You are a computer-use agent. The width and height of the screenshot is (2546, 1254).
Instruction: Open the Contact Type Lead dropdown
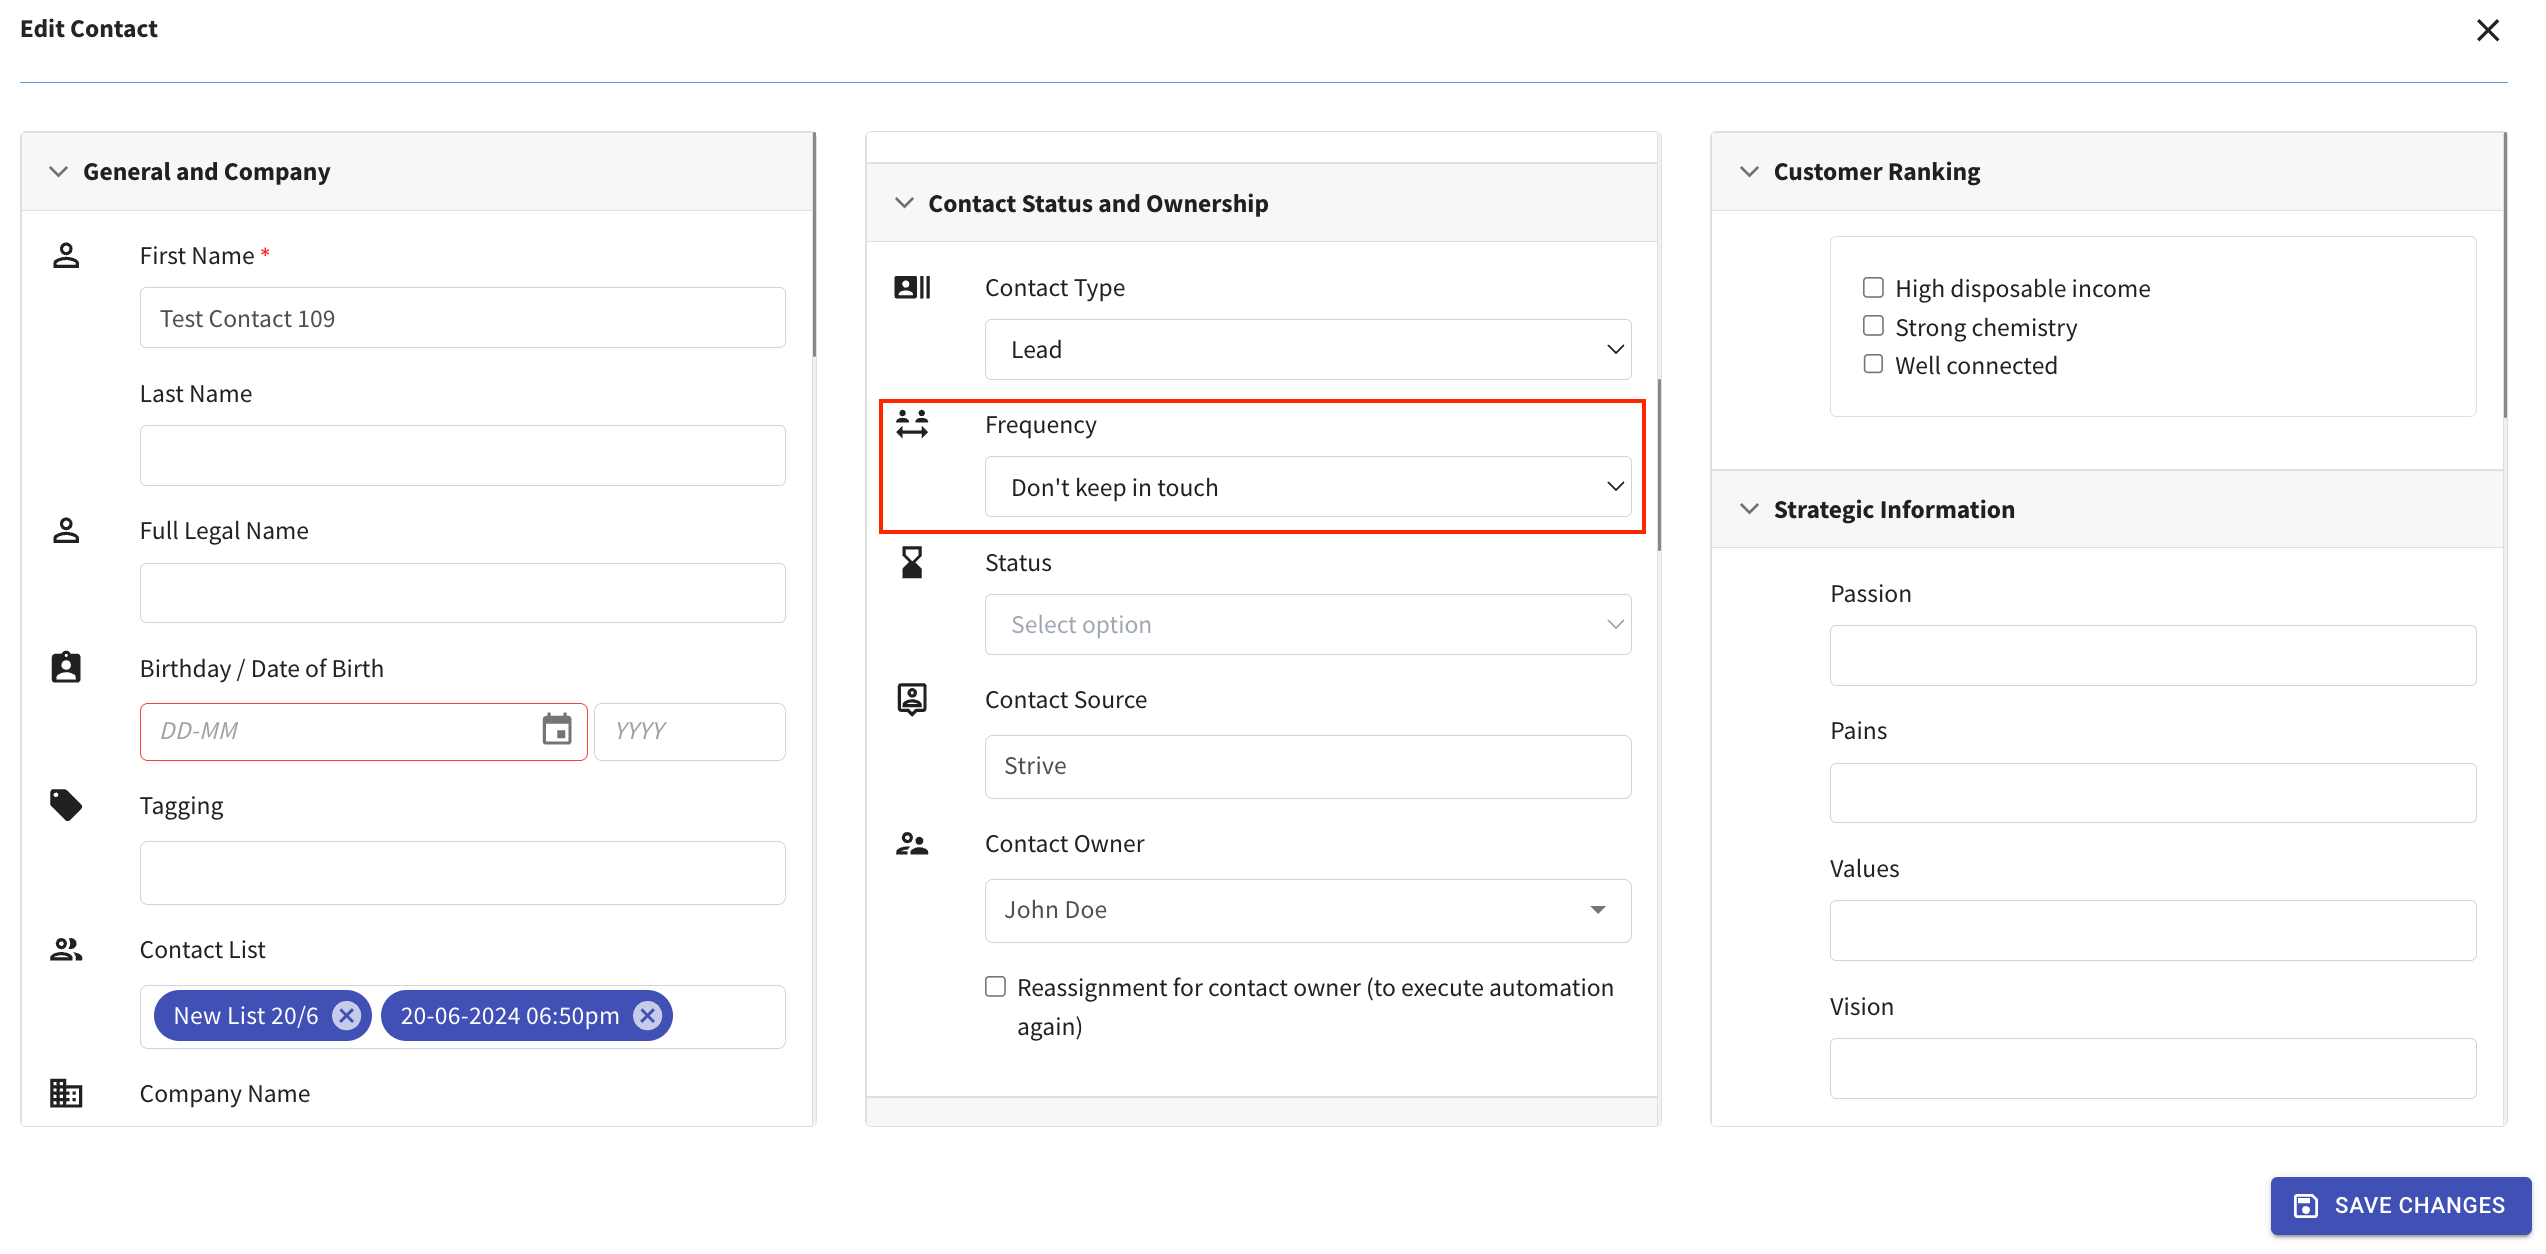tap(1307, 348)
